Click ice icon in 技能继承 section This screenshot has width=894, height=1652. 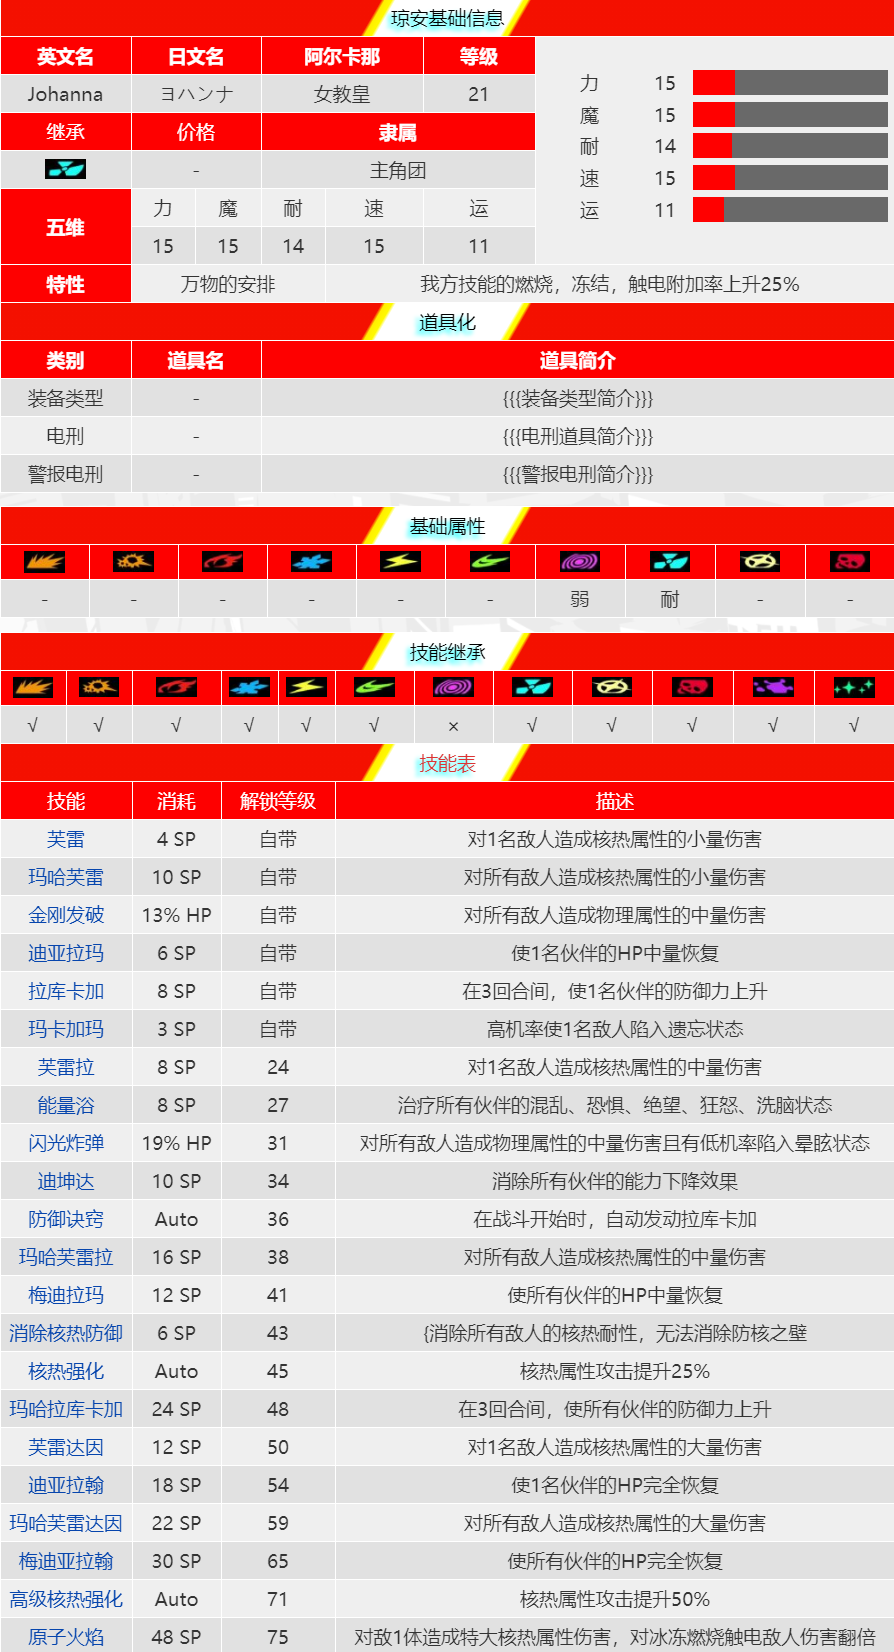pos(248,687)
